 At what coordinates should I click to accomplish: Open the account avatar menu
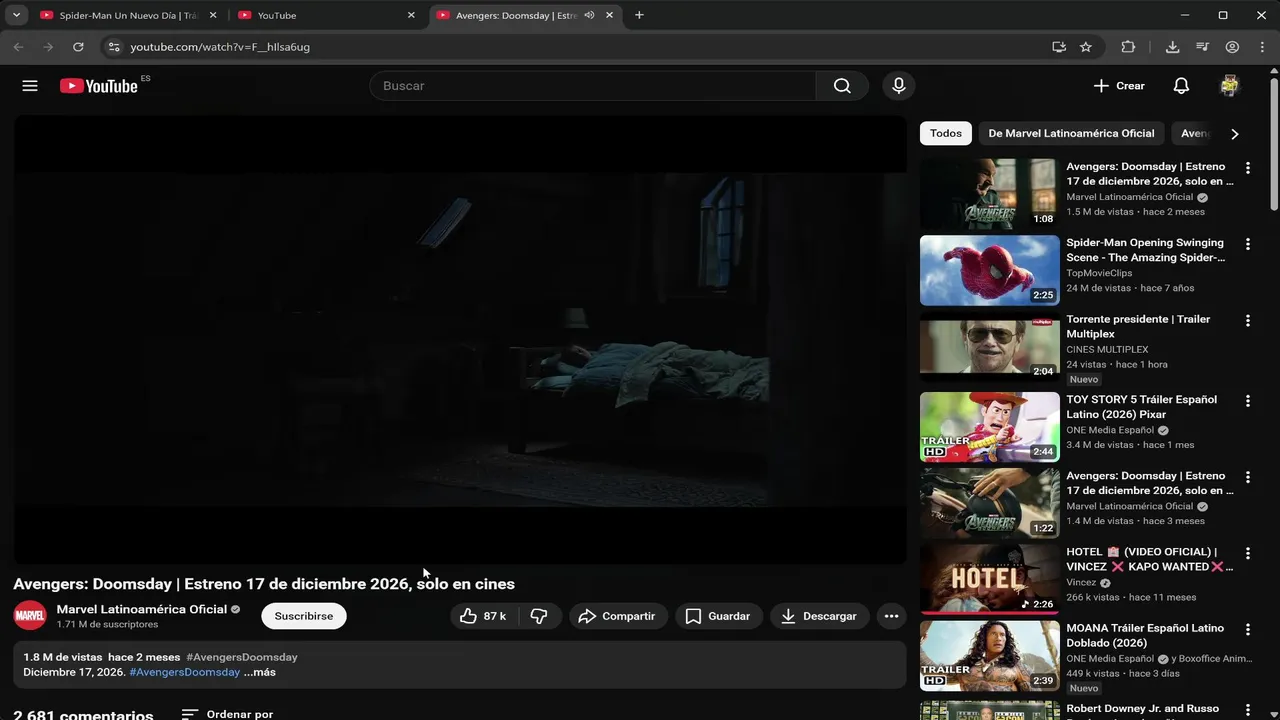coord(1230,86)
